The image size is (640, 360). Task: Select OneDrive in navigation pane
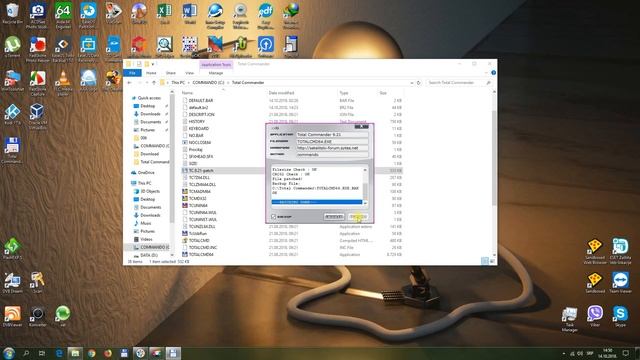pos(146,173)
